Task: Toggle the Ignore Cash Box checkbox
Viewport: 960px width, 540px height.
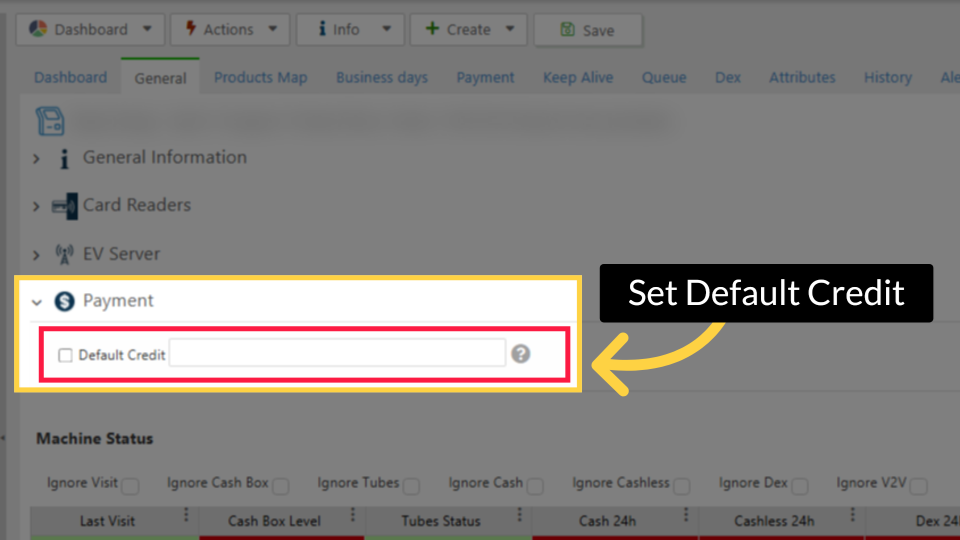Action: click(x=280, y=486)
